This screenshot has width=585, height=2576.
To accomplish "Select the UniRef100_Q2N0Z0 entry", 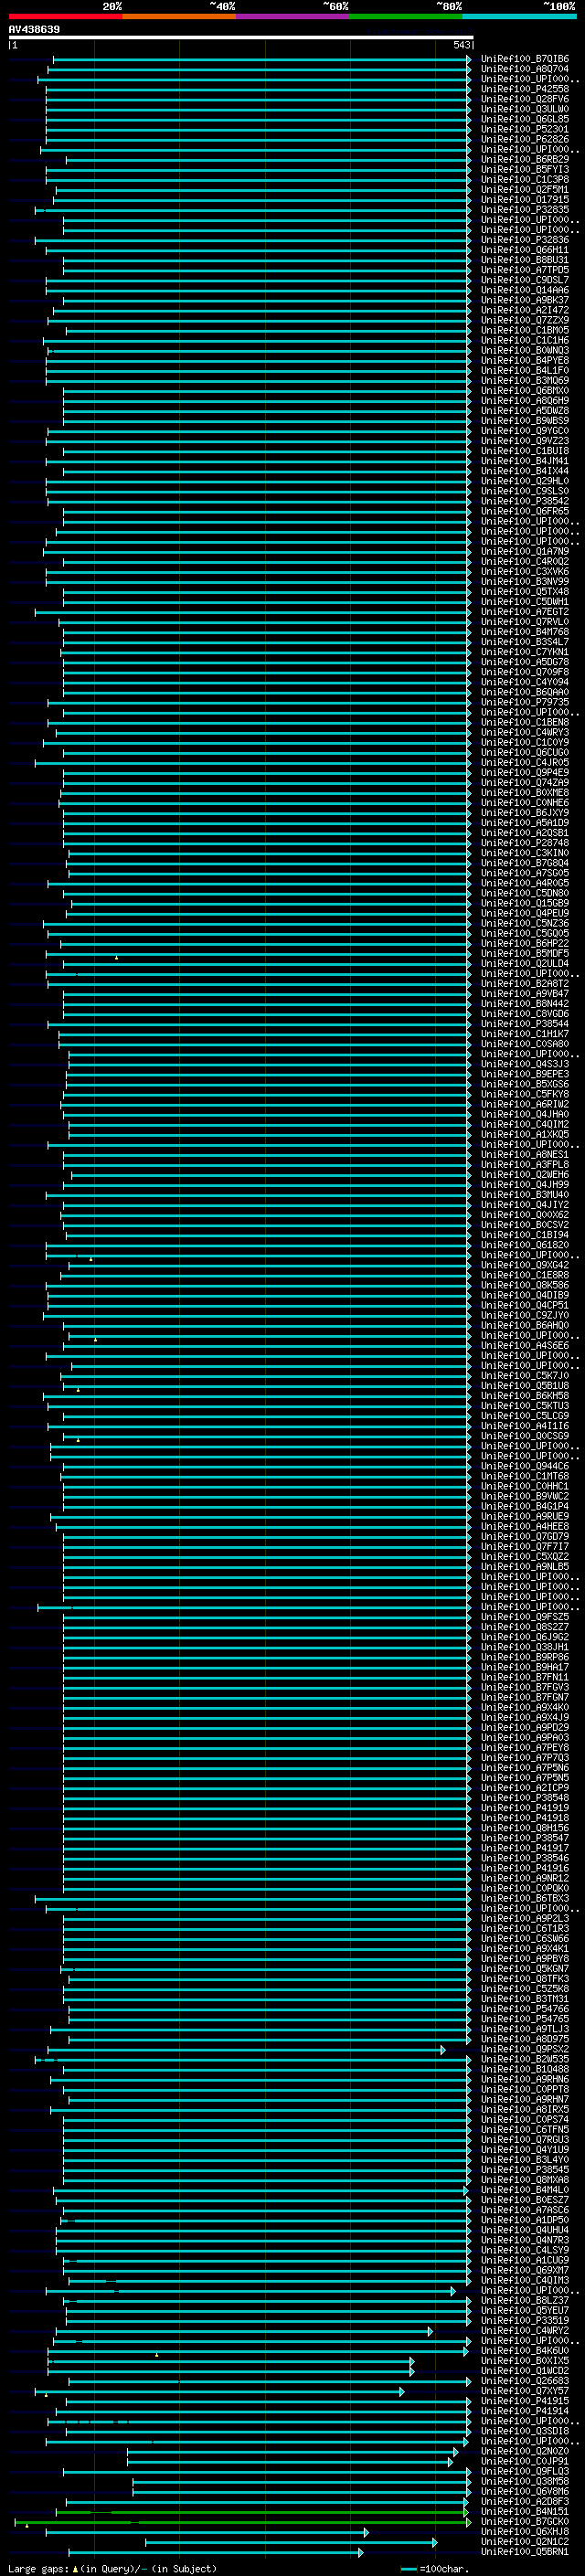I will (x=525, y=2451).
